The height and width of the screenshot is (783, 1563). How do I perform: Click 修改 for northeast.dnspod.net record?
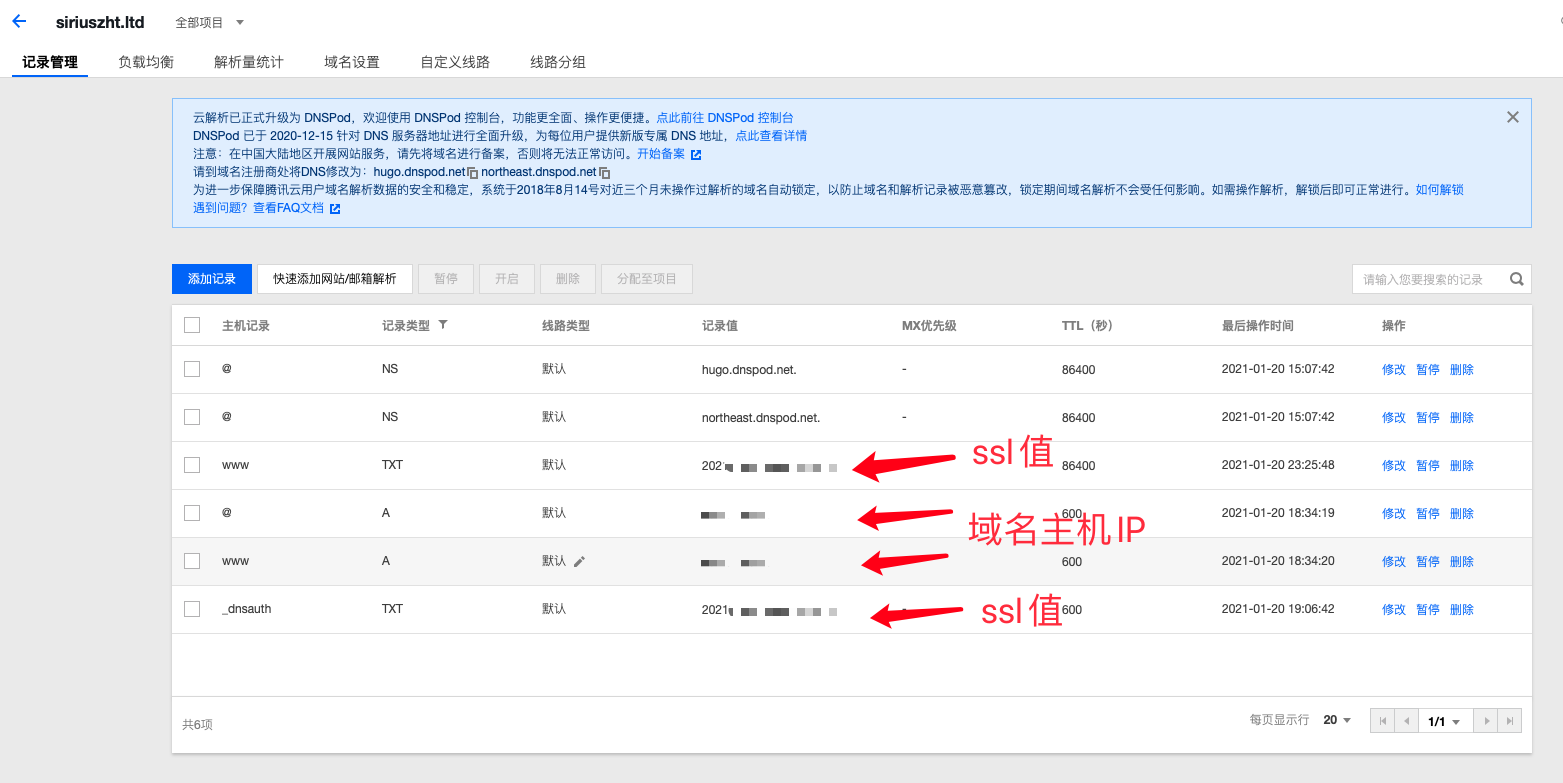[x=1394, y=418]
